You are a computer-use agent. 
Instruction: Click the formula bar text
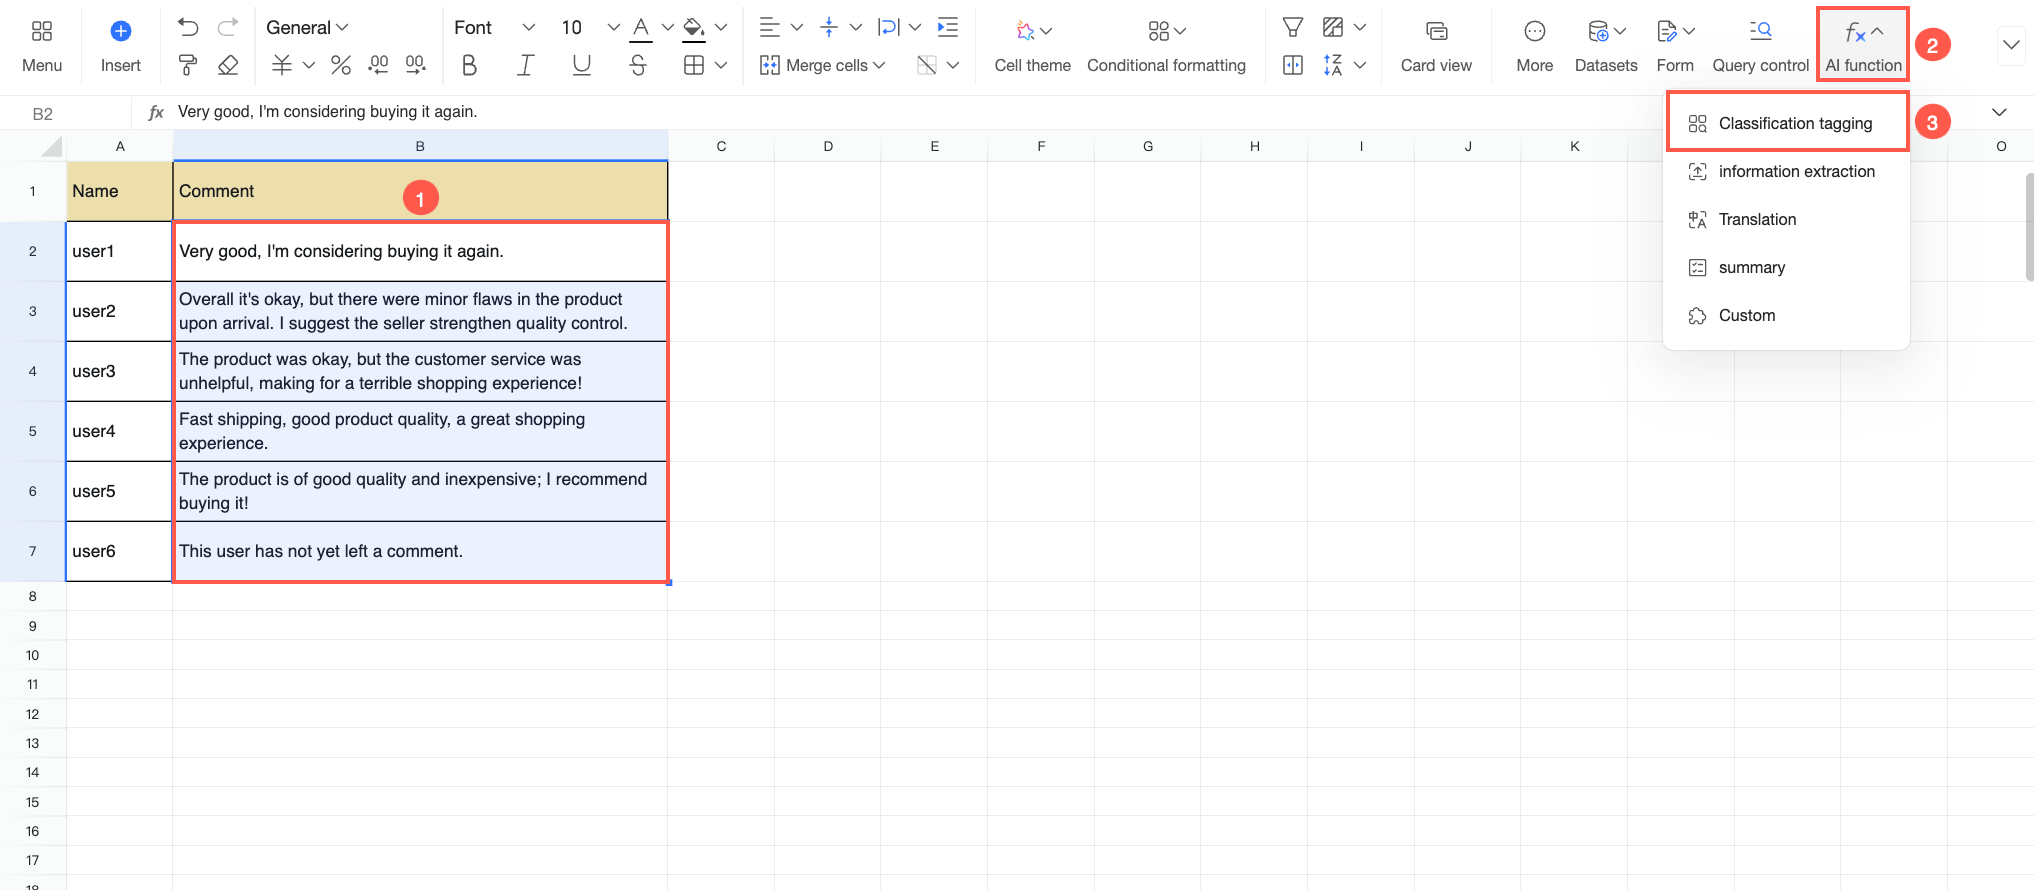click(327, 112)
